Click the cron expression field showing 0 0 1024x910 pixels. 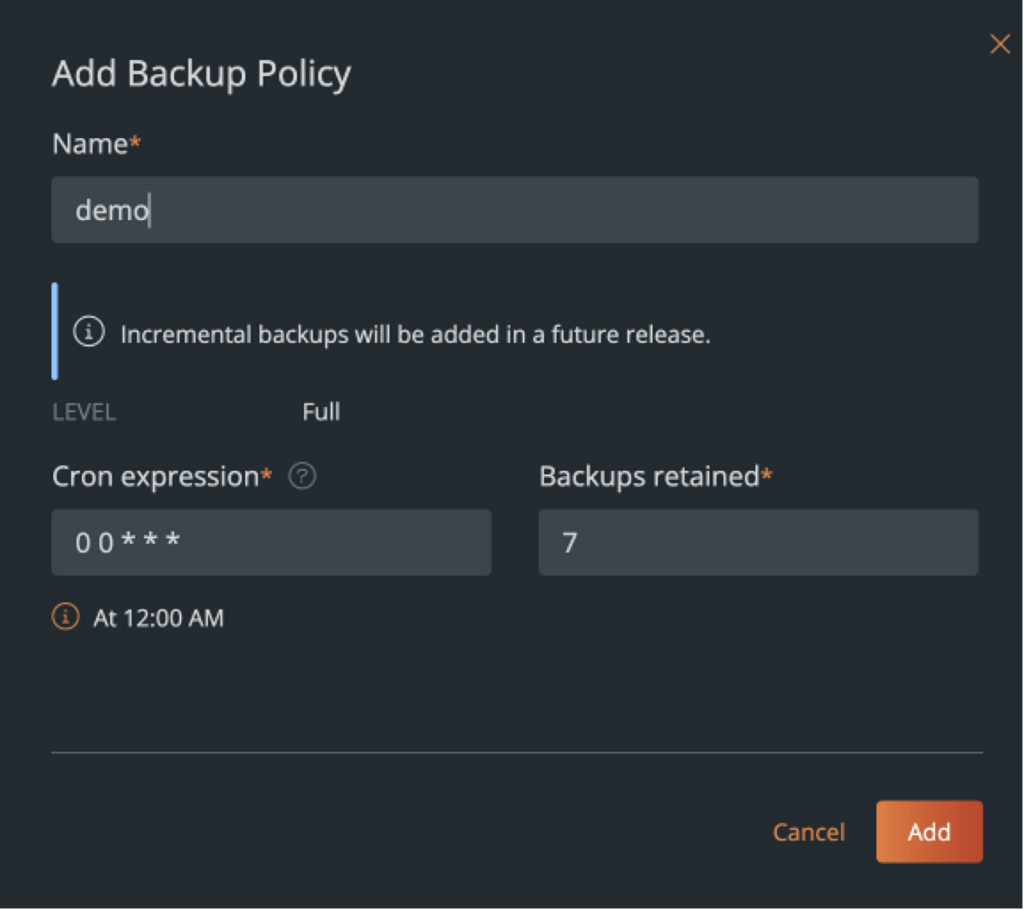click(x=271, y=542)
